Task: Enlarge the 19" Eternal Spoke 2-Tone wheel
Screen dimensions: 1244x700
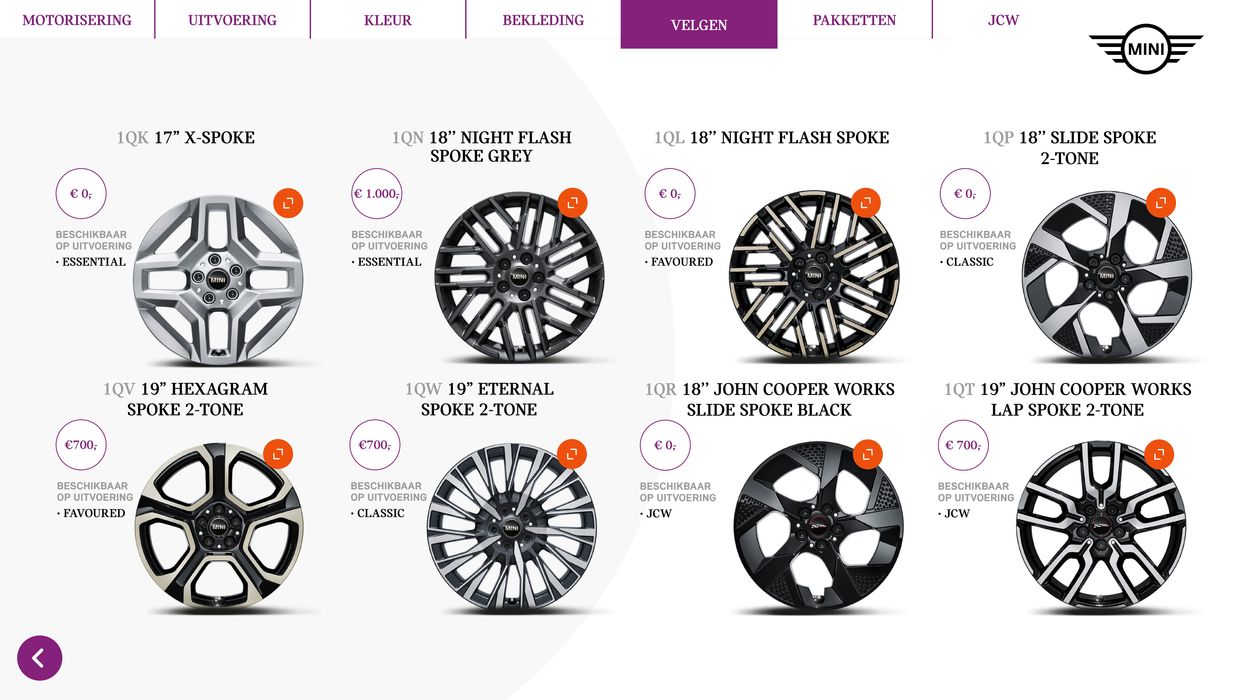Action: tap(572, 454)
